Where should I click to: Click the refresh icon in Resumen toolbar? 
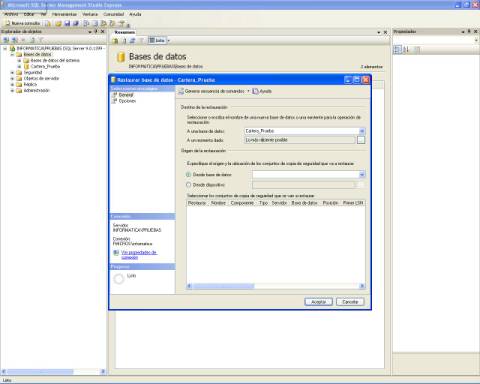click(132, 41)
